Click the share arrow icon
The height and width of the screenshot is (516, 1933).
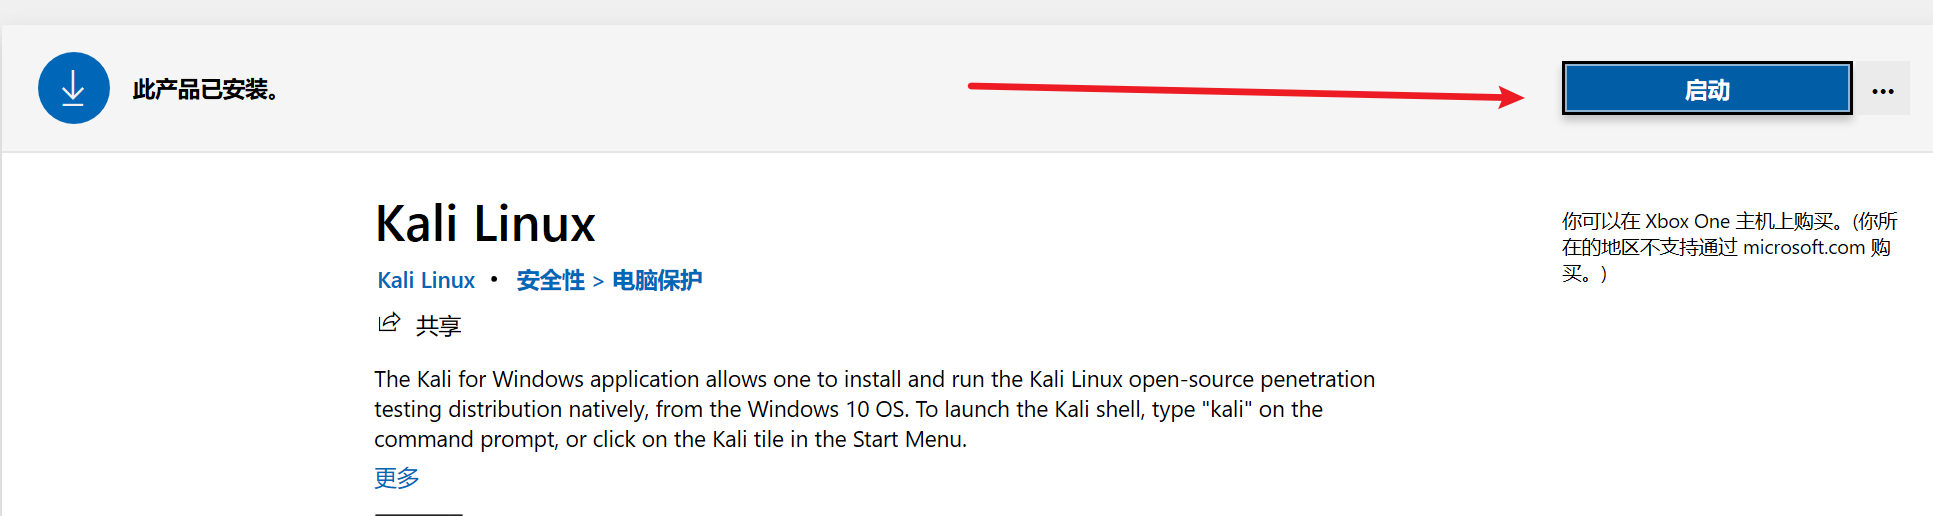[x=389, y=323]
